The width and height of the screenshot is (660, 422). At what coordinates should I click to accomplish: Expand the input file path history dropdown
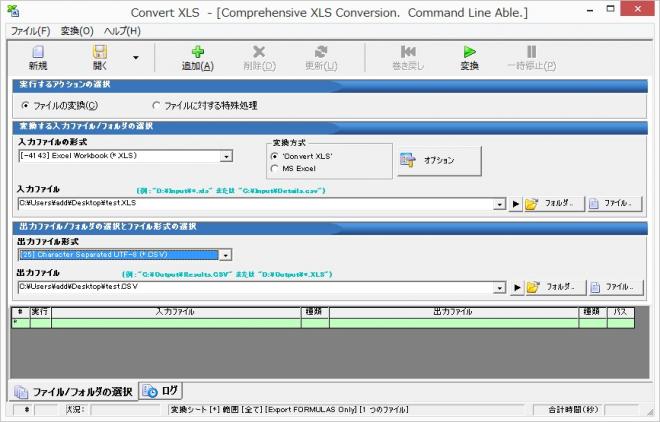pyautogui.click(x=499, y=204)
